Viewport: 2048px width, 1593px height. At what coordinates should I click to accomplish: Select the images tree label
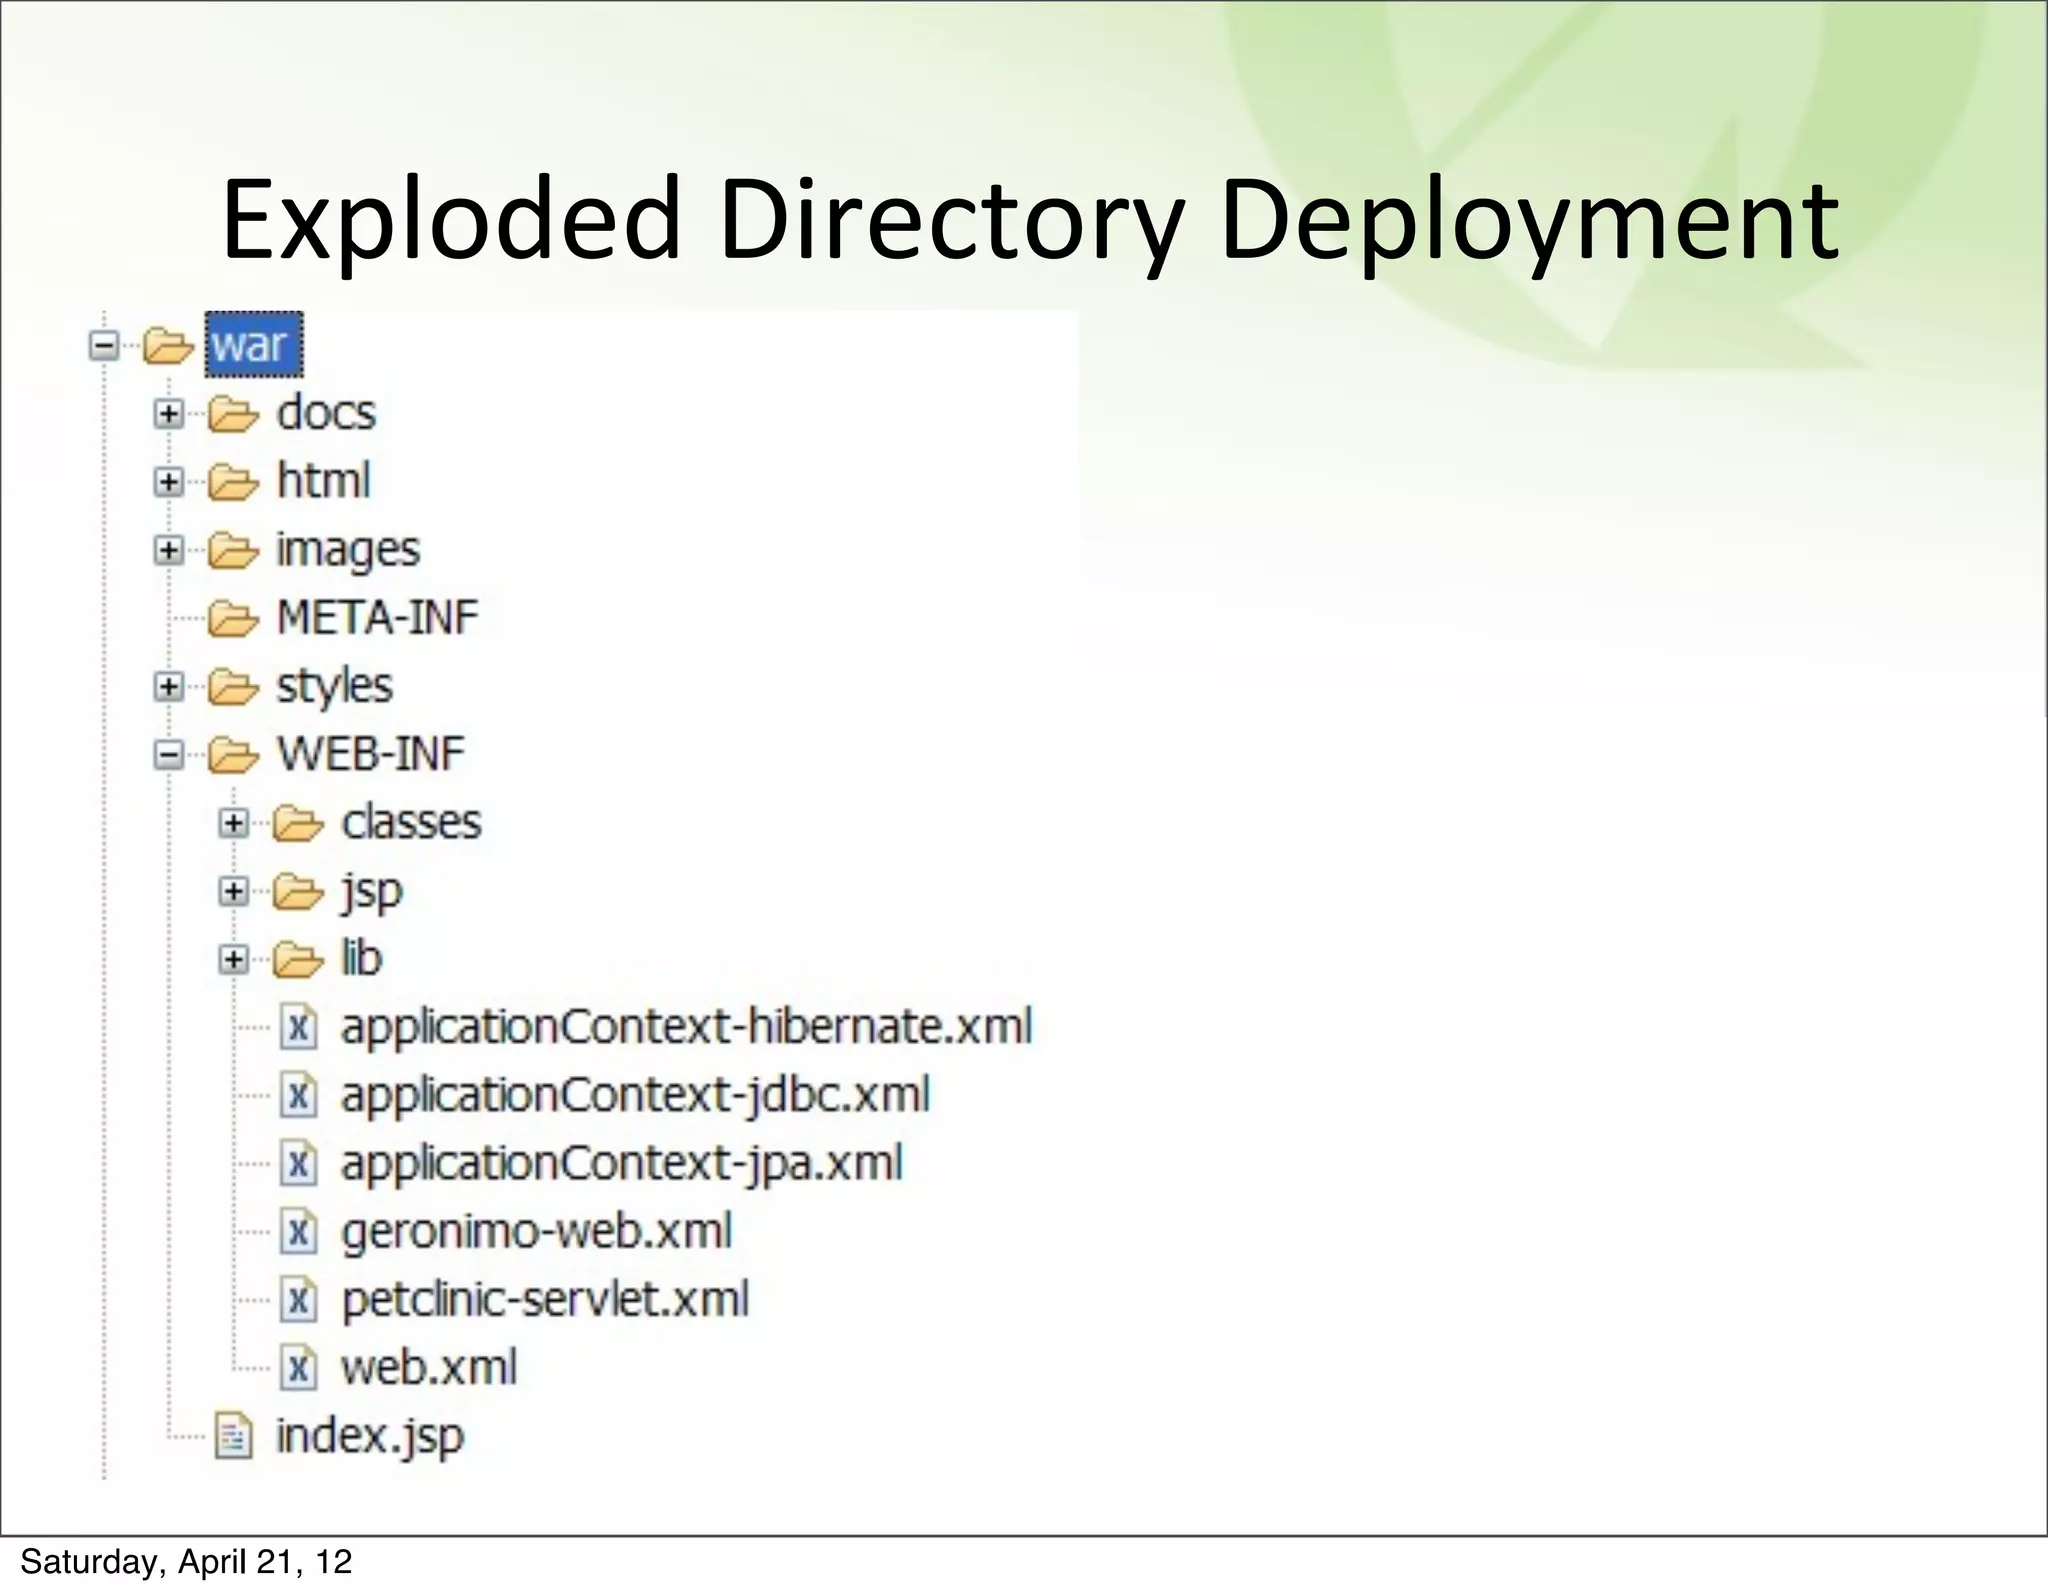pyautogui.click(x=348, y=550)
